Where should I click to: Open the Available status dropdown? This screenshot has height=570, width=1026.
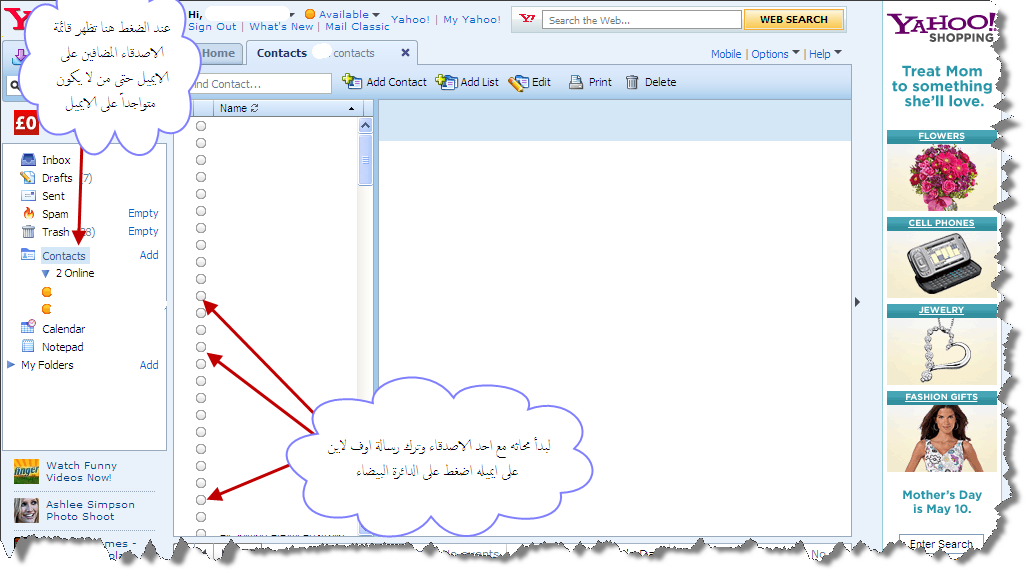[x=376, y=14]
